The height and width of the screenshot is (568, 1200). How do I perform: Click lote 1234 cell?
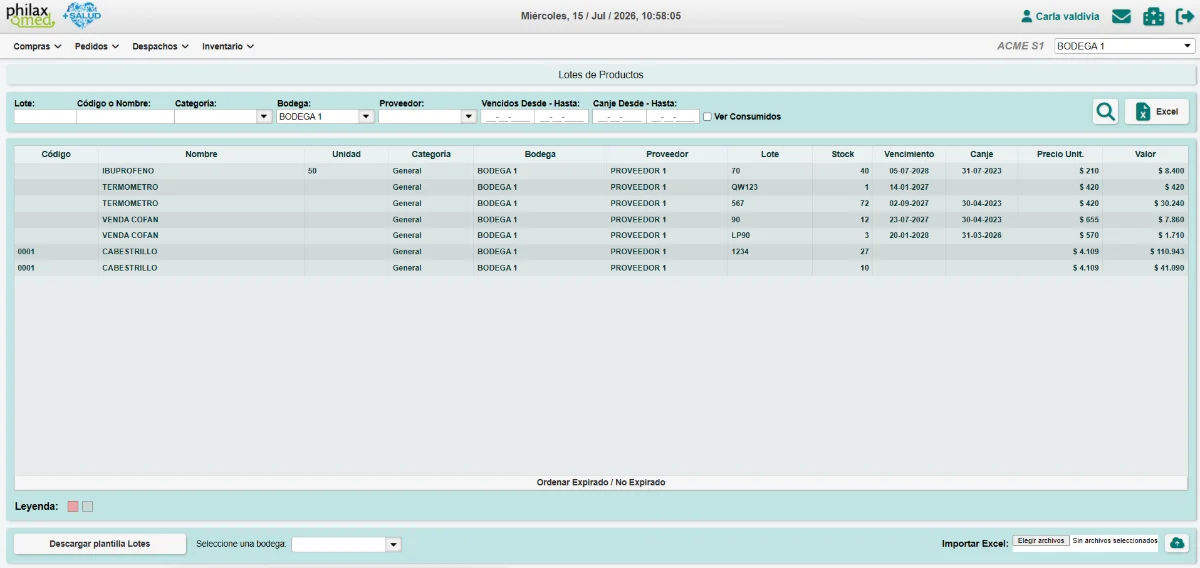(x=770, y=251)
